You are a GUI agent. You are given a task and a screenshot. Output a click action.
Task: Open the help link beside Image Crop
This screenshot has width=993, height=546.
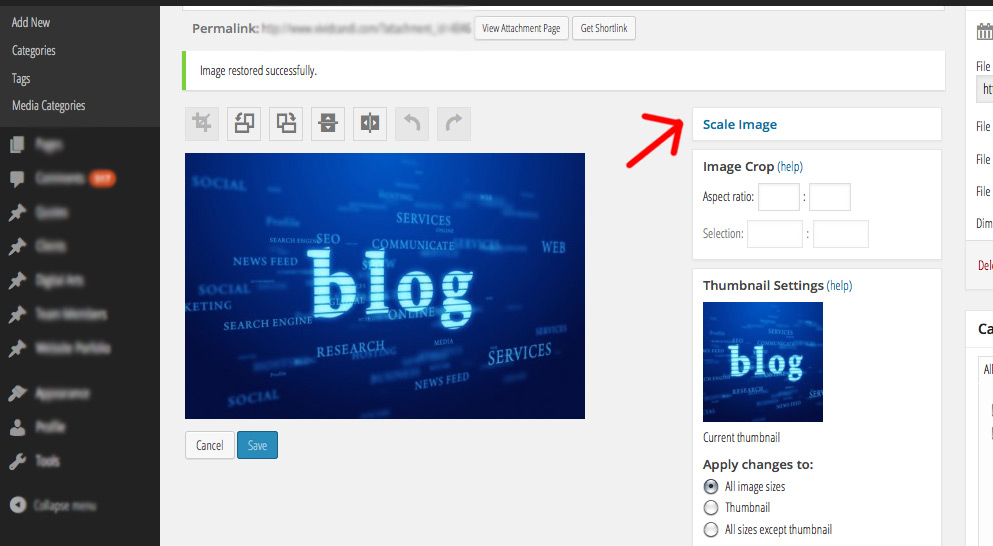tap(790, 167)
